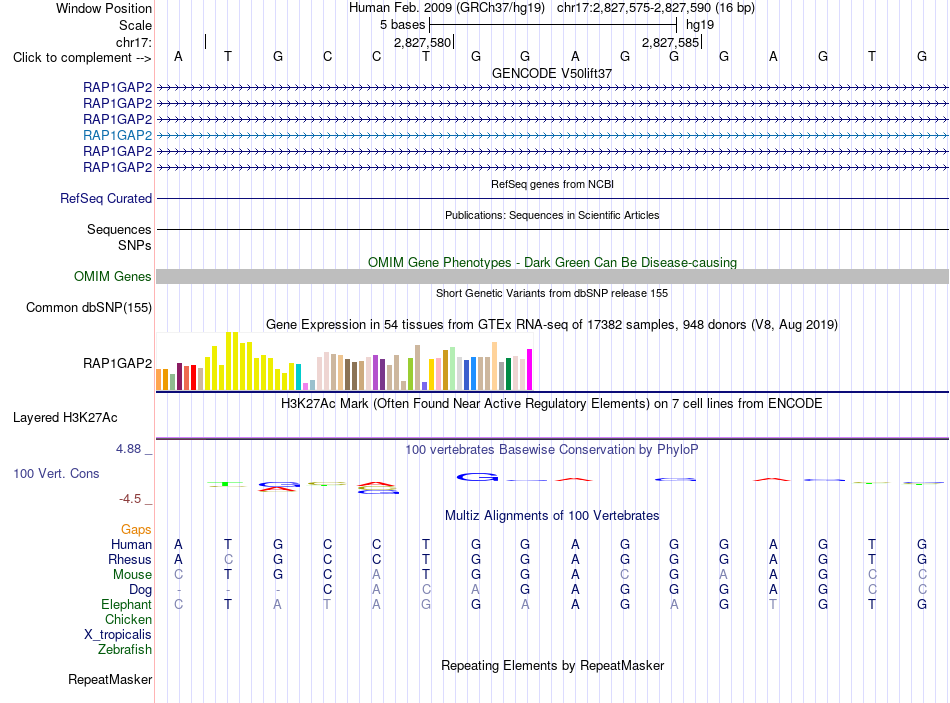Screen dimensions: 950x703
Task: Open the RefSeq Curated track label
Action: (x=106, y=198)
